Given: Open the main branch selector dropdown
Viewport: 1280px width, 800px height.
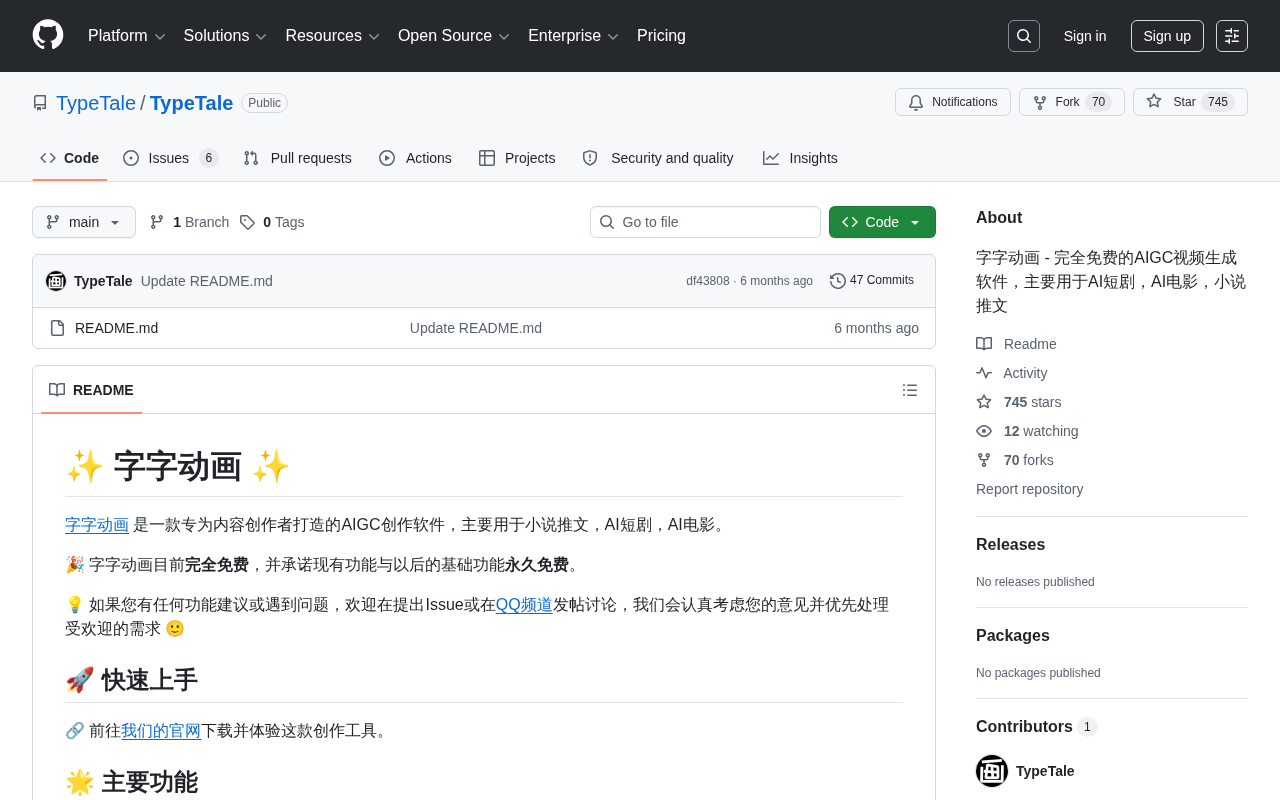Looking at the screenshot, I should (x=84, y=222).
